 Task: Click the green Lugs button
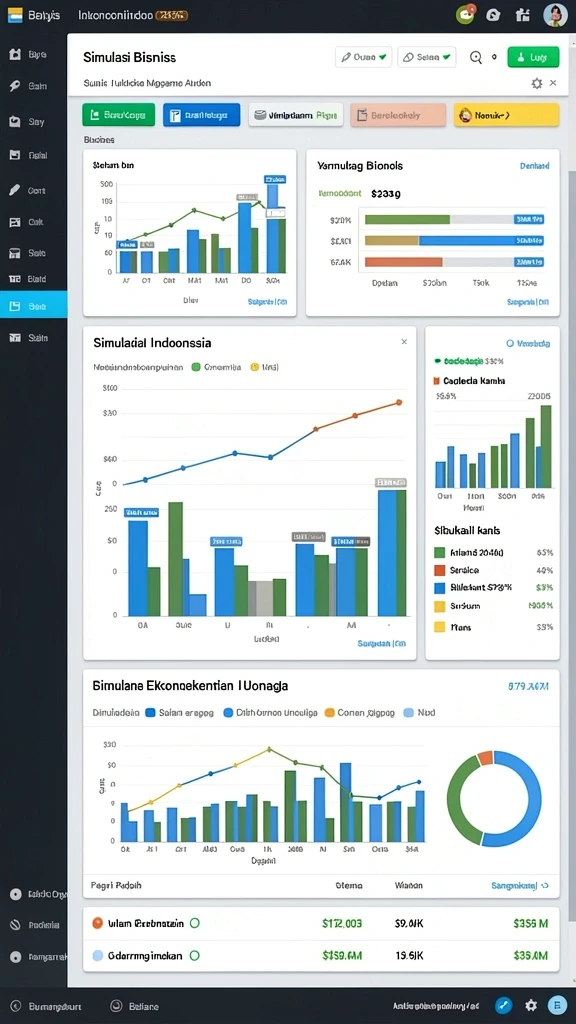(533, 57)
